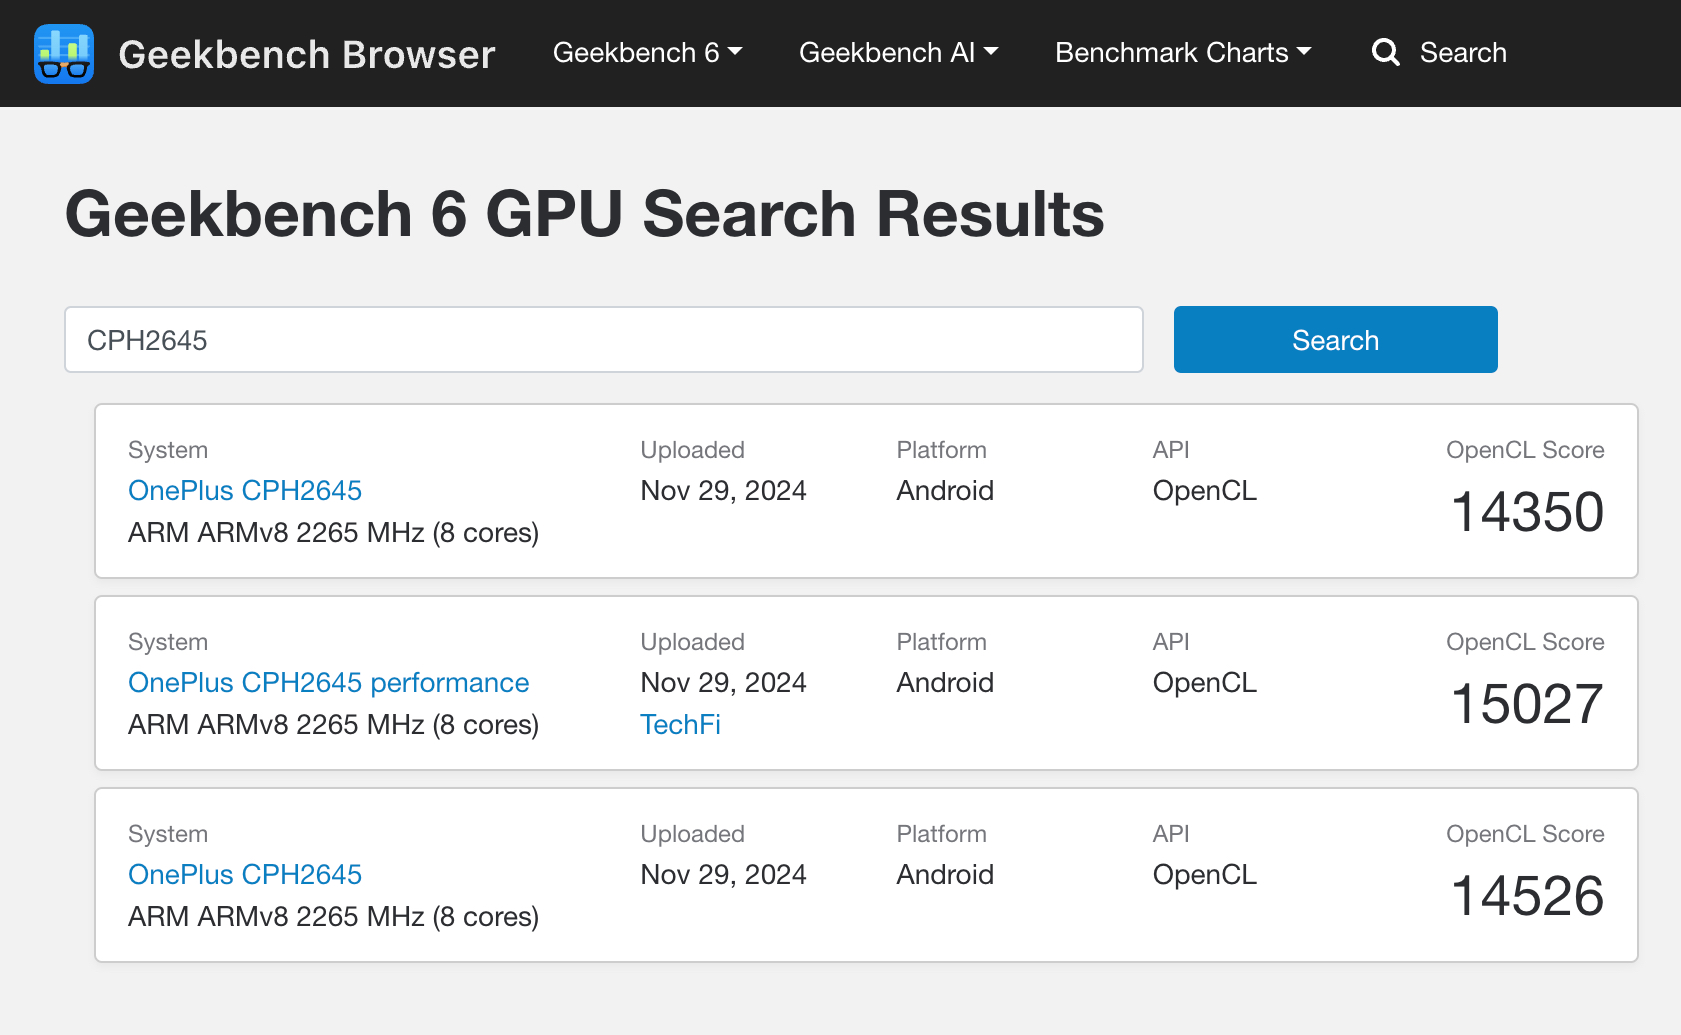Click the CPU description under the performance result
The image size is (1681, 1035).
point(333,725)
